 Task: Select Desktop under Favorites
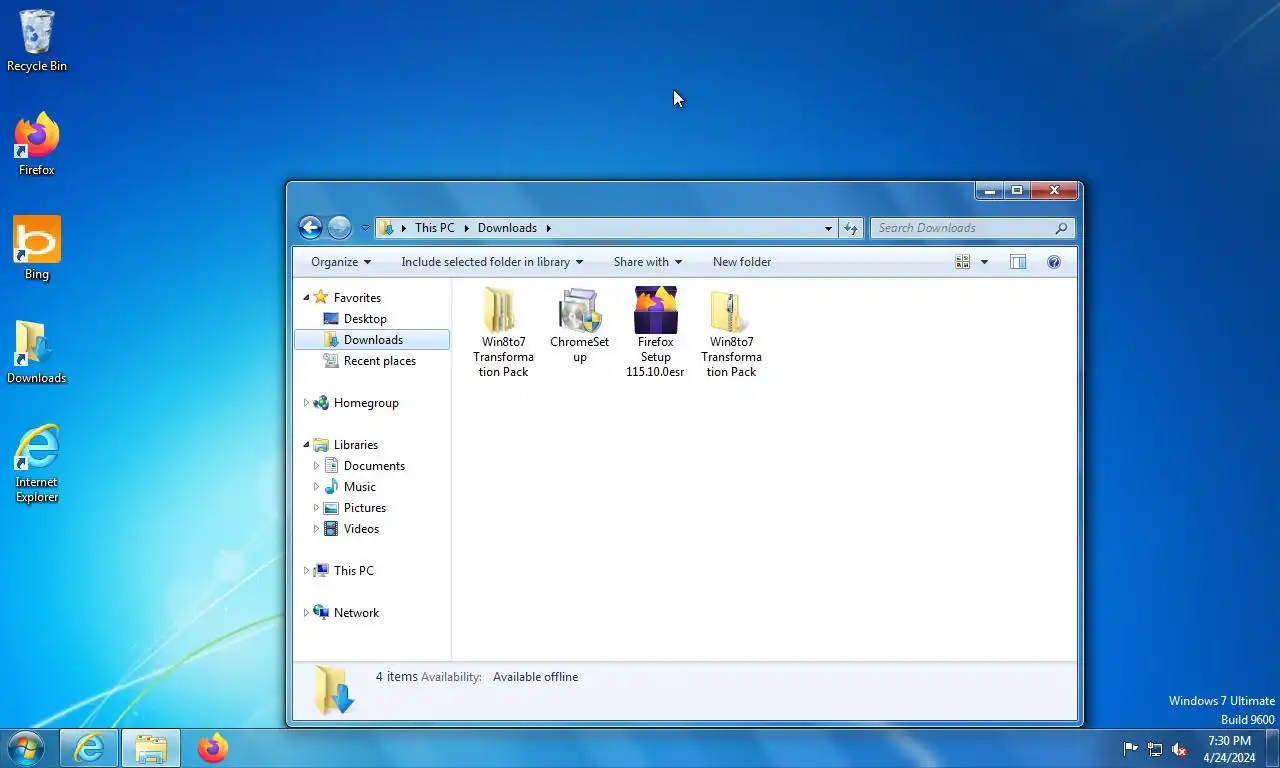click(x=365, y=319)
